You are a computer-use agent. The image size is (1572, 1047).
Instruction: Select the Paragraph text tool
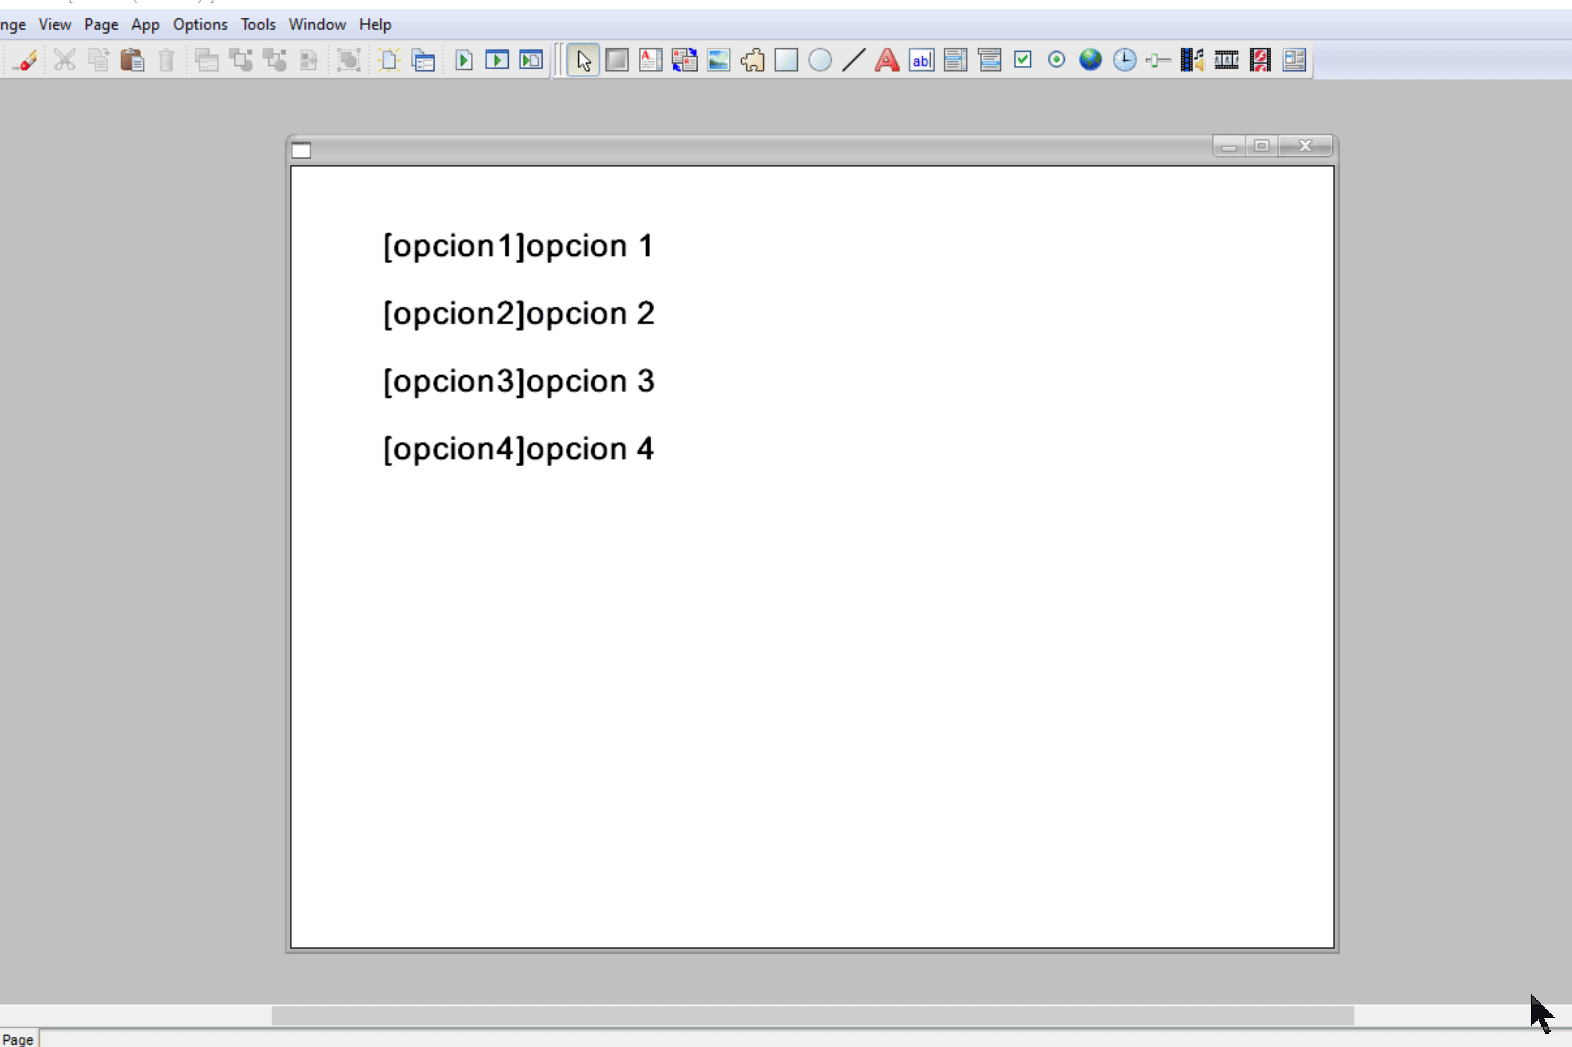pos(651,60)
